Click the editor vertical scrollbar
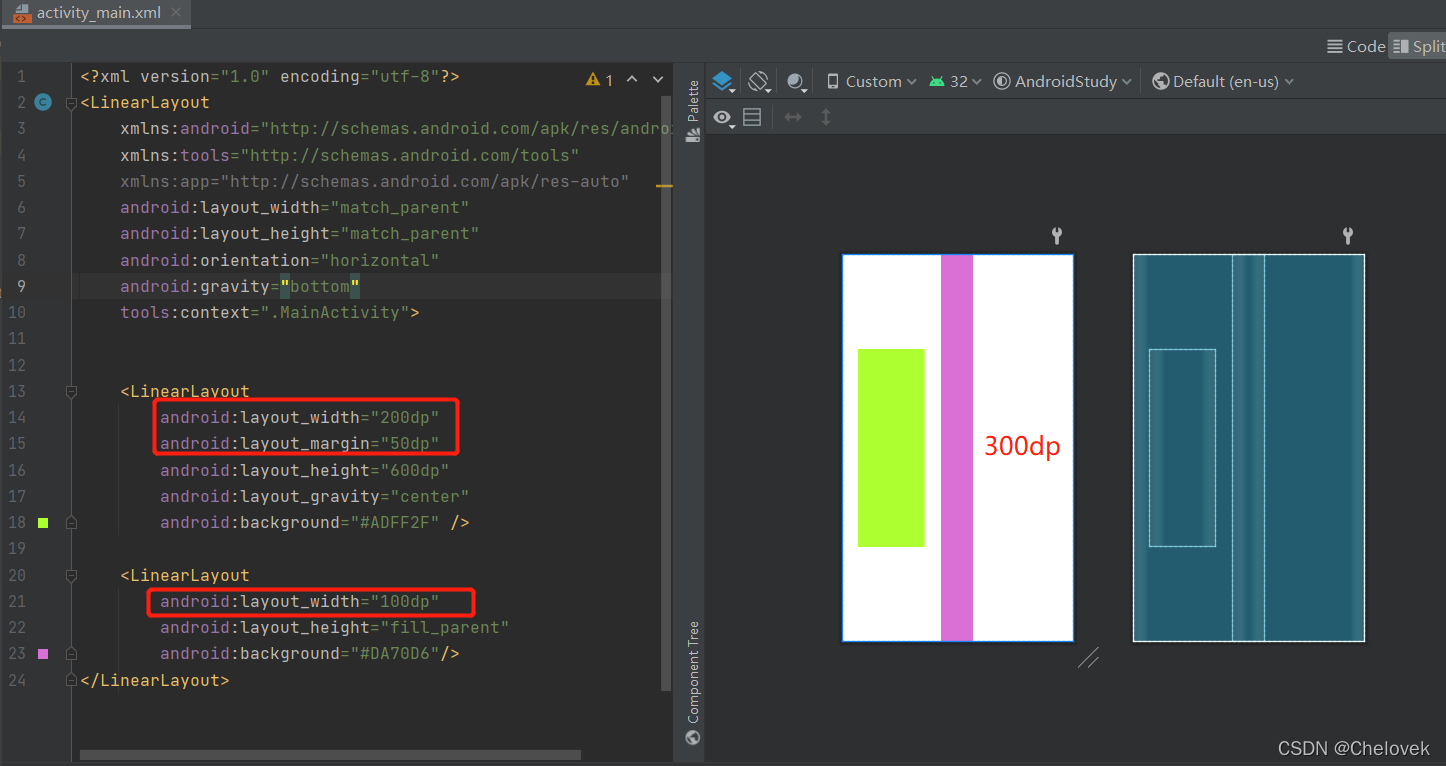 (x=667, y=393)
